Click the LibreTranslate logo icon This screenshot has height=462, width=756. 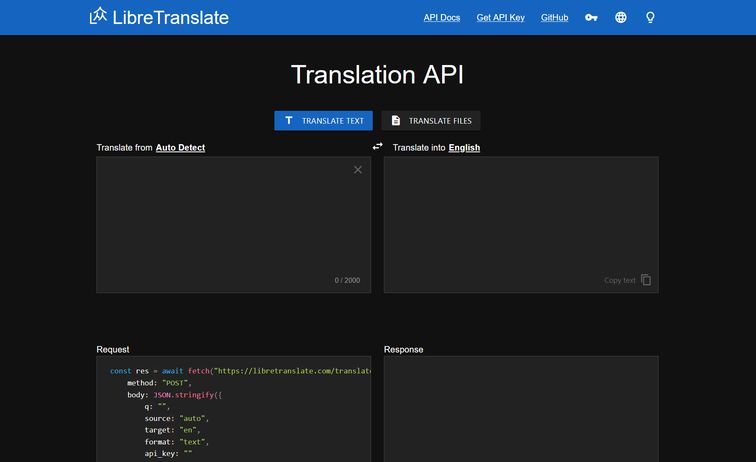click(x=98, y=15)
